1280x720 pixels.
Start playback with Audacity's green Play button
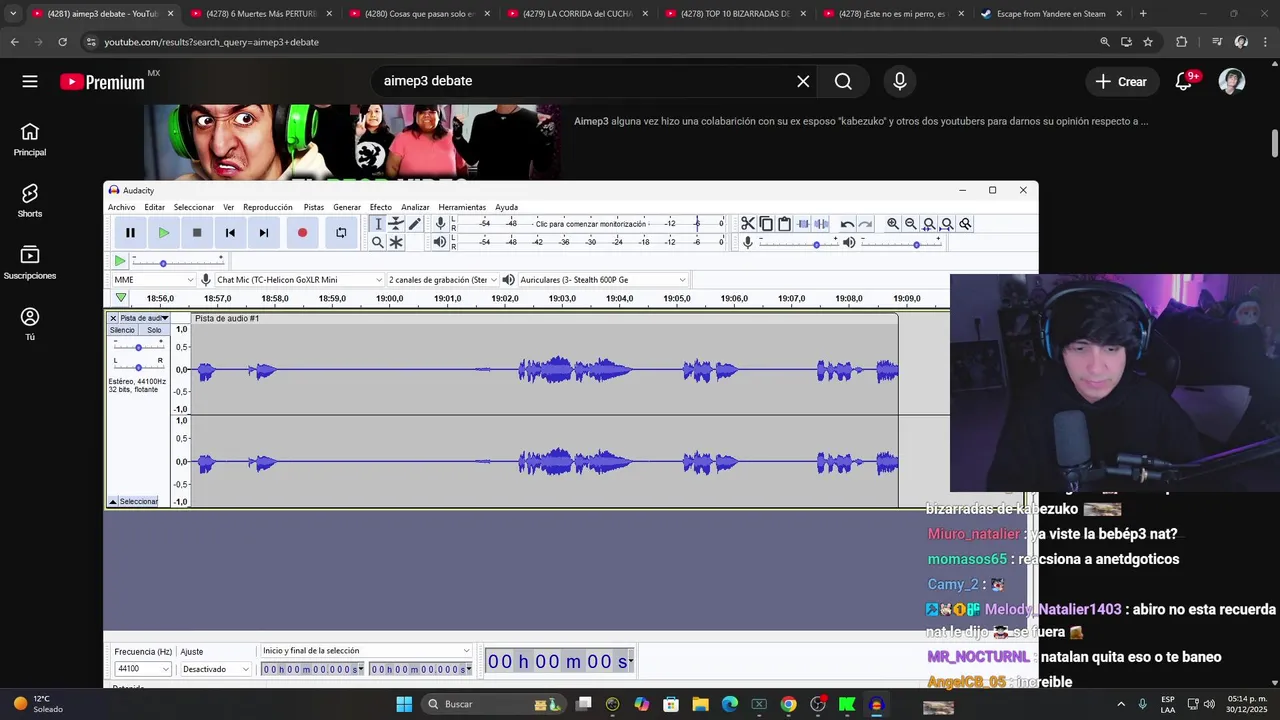pos(164,233)
